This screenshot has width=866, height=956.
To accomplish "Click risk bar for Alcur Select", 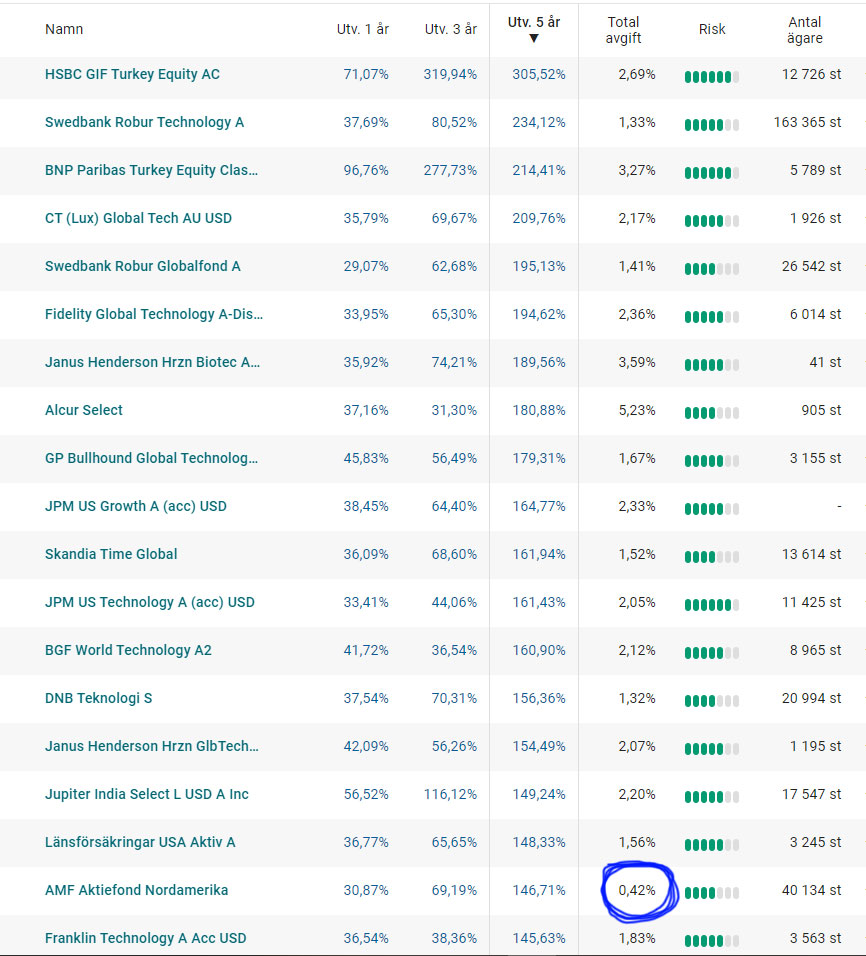I will 711,413.
